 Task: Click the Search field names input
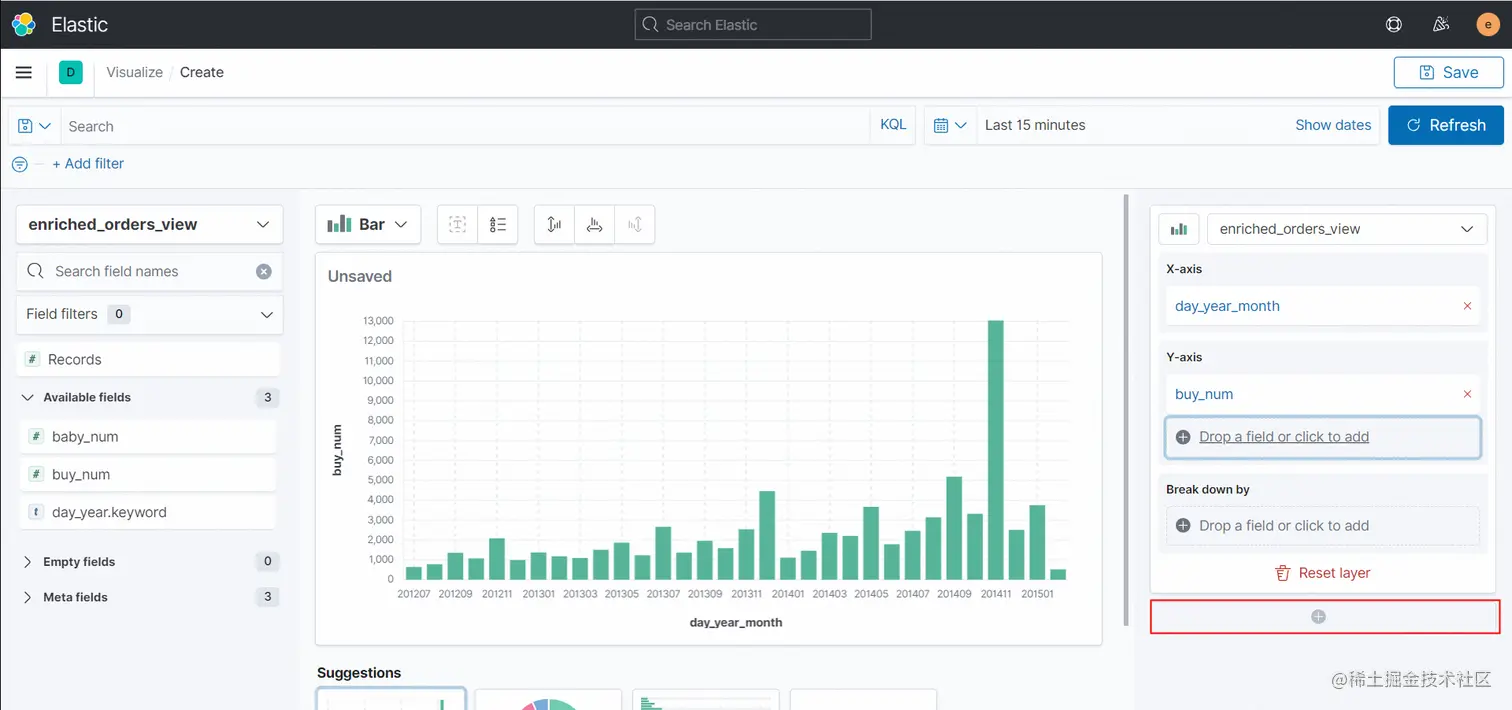pos(150,271)
